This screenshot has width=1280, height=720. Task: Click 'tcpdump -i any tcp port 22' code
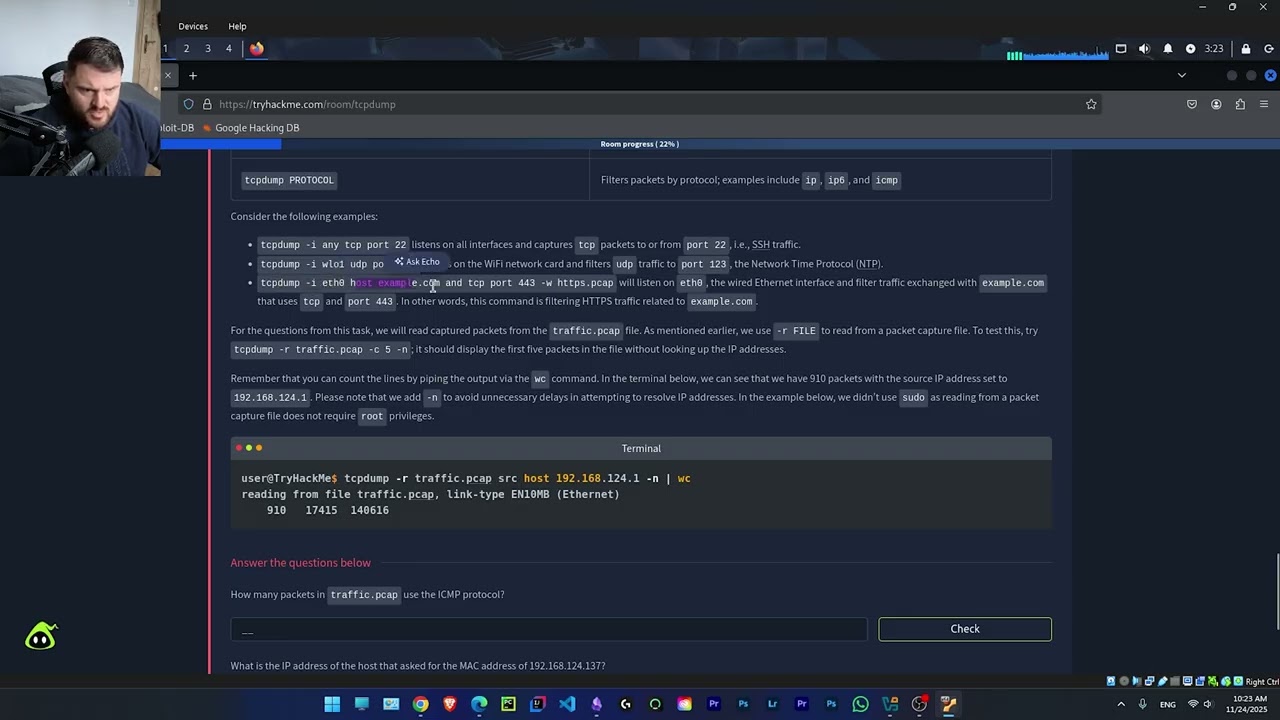click(333, 244)
